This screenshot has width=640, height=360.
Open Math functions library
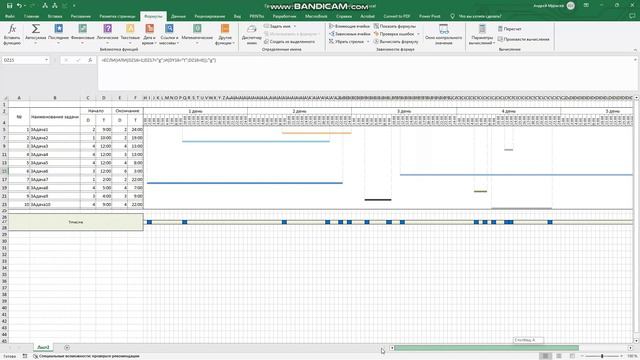tap(197, 35)
